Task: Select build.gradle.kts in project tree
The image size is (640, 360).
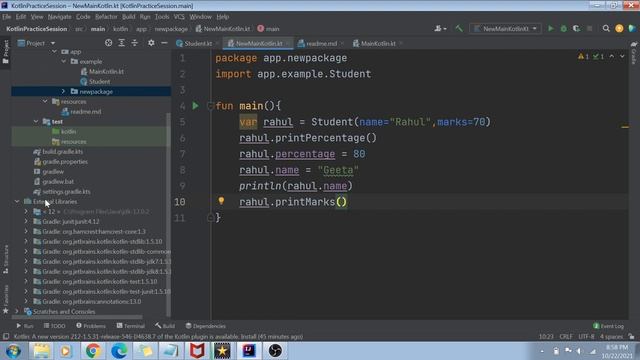Action: click(x=62, y=151)
